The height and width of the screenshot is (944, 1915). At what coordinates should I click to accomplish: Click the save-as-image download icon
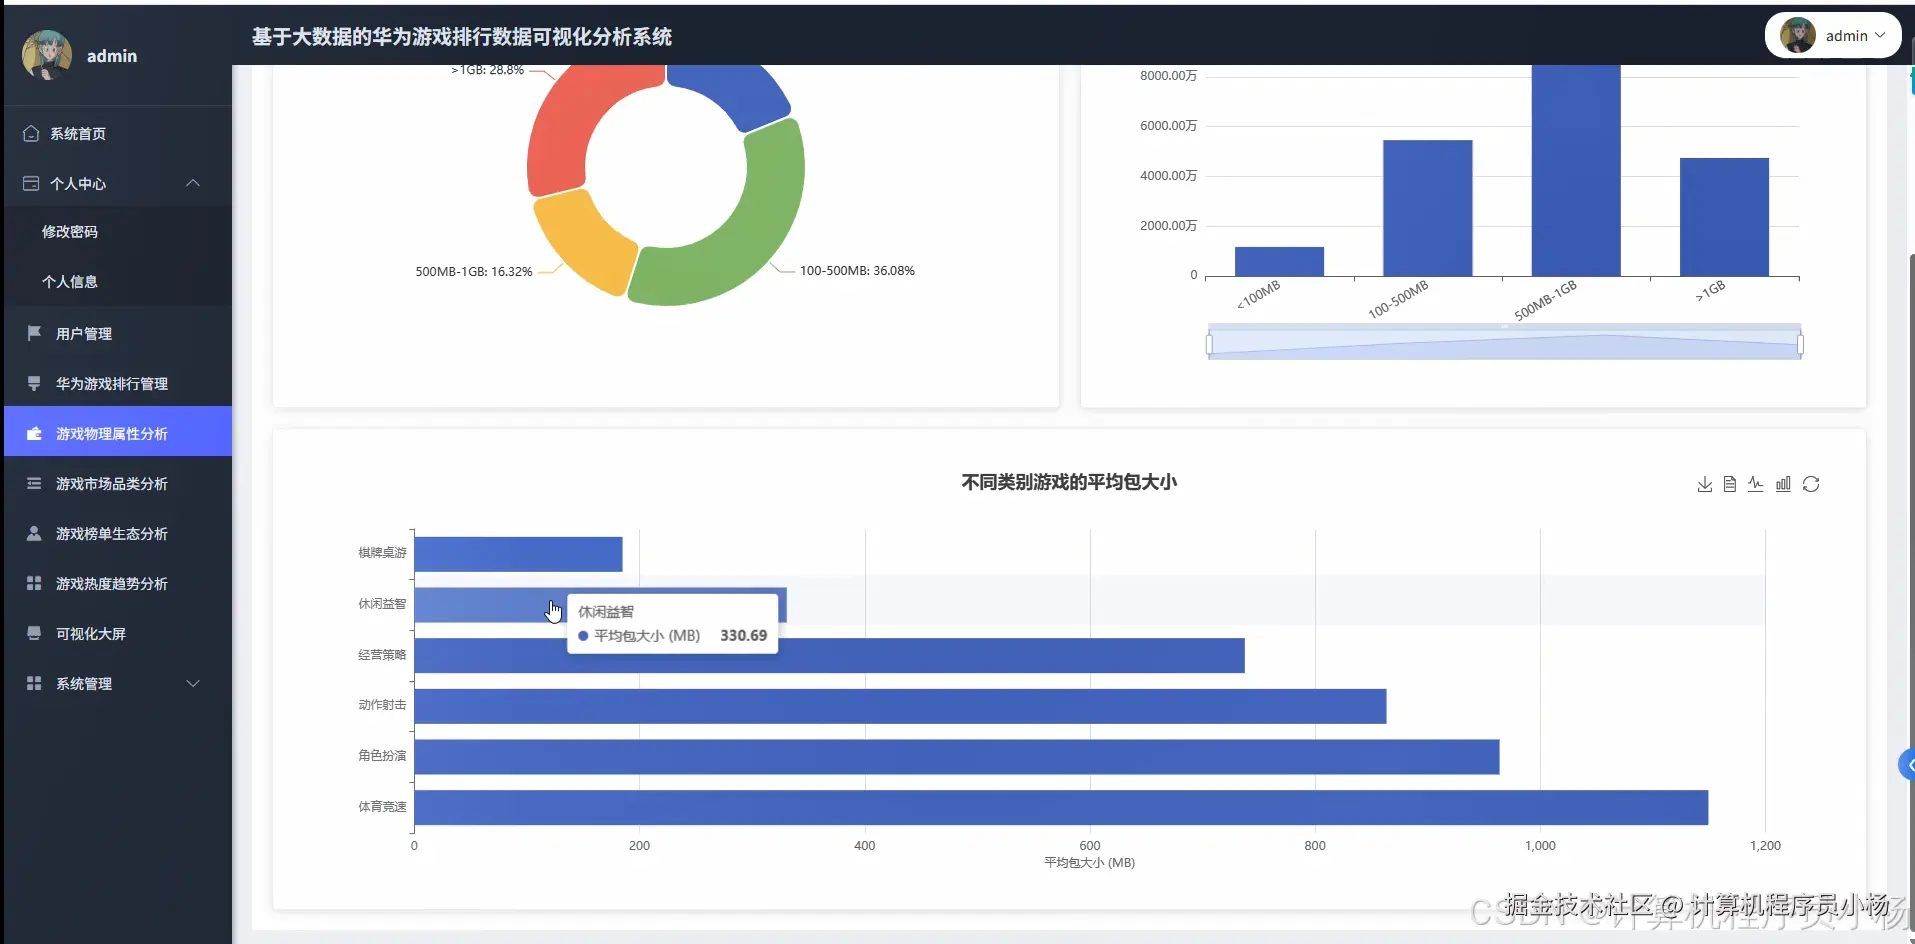click(x=1705, y=484)
